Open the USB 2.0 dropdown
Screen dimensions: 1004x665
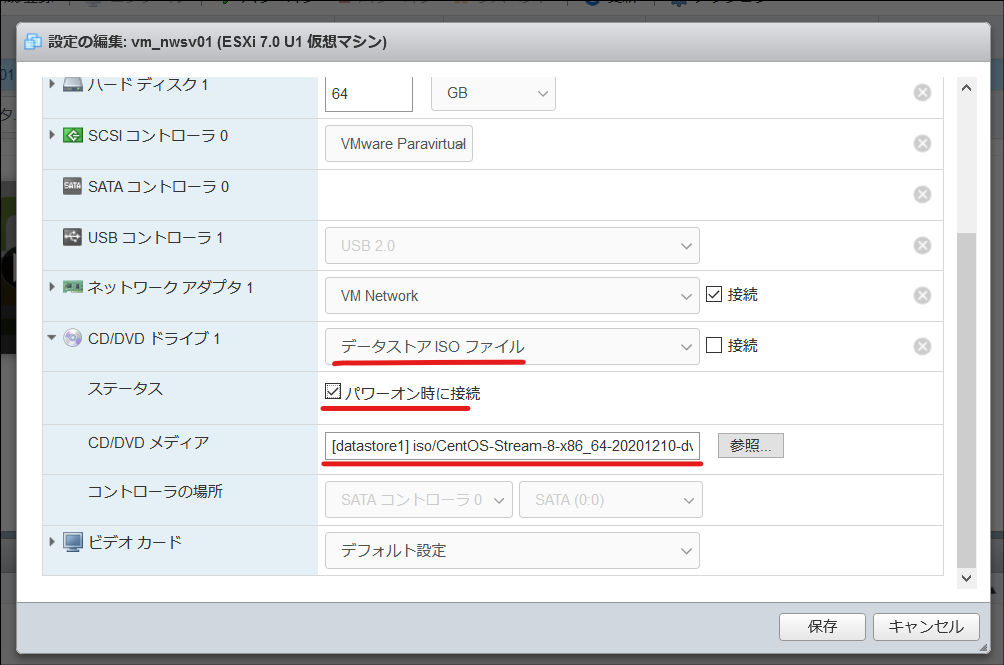pos(512,245)
